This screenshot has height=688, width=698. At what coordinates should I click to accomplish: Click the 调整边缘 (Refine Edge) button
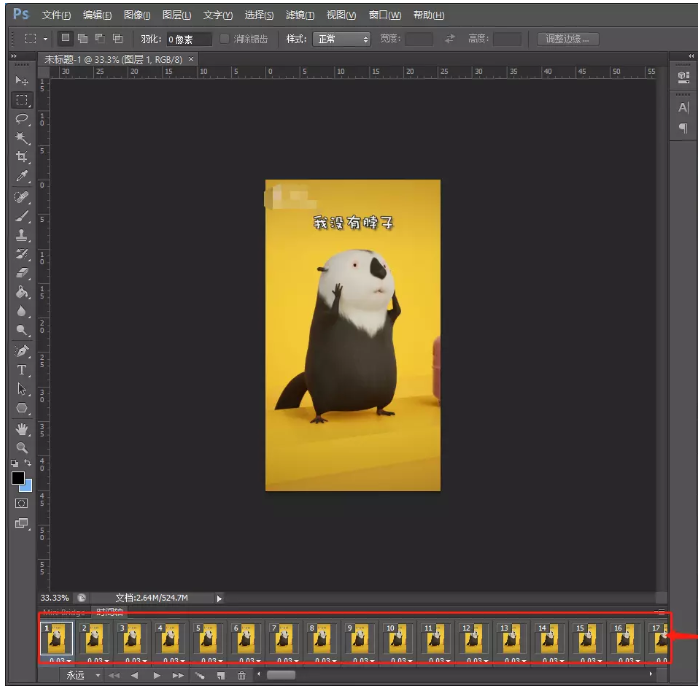568,39
